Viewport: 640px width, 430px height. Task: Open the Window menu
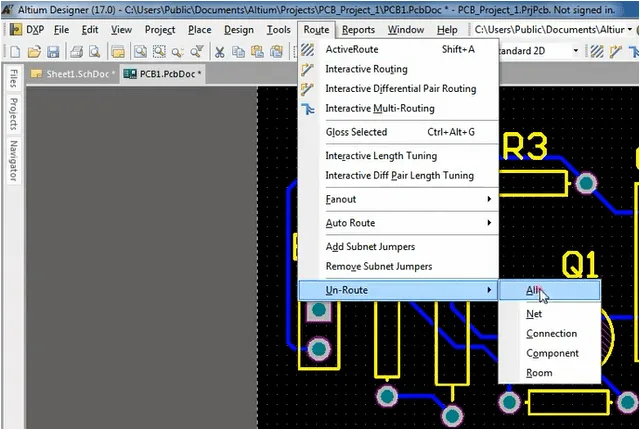406,30
